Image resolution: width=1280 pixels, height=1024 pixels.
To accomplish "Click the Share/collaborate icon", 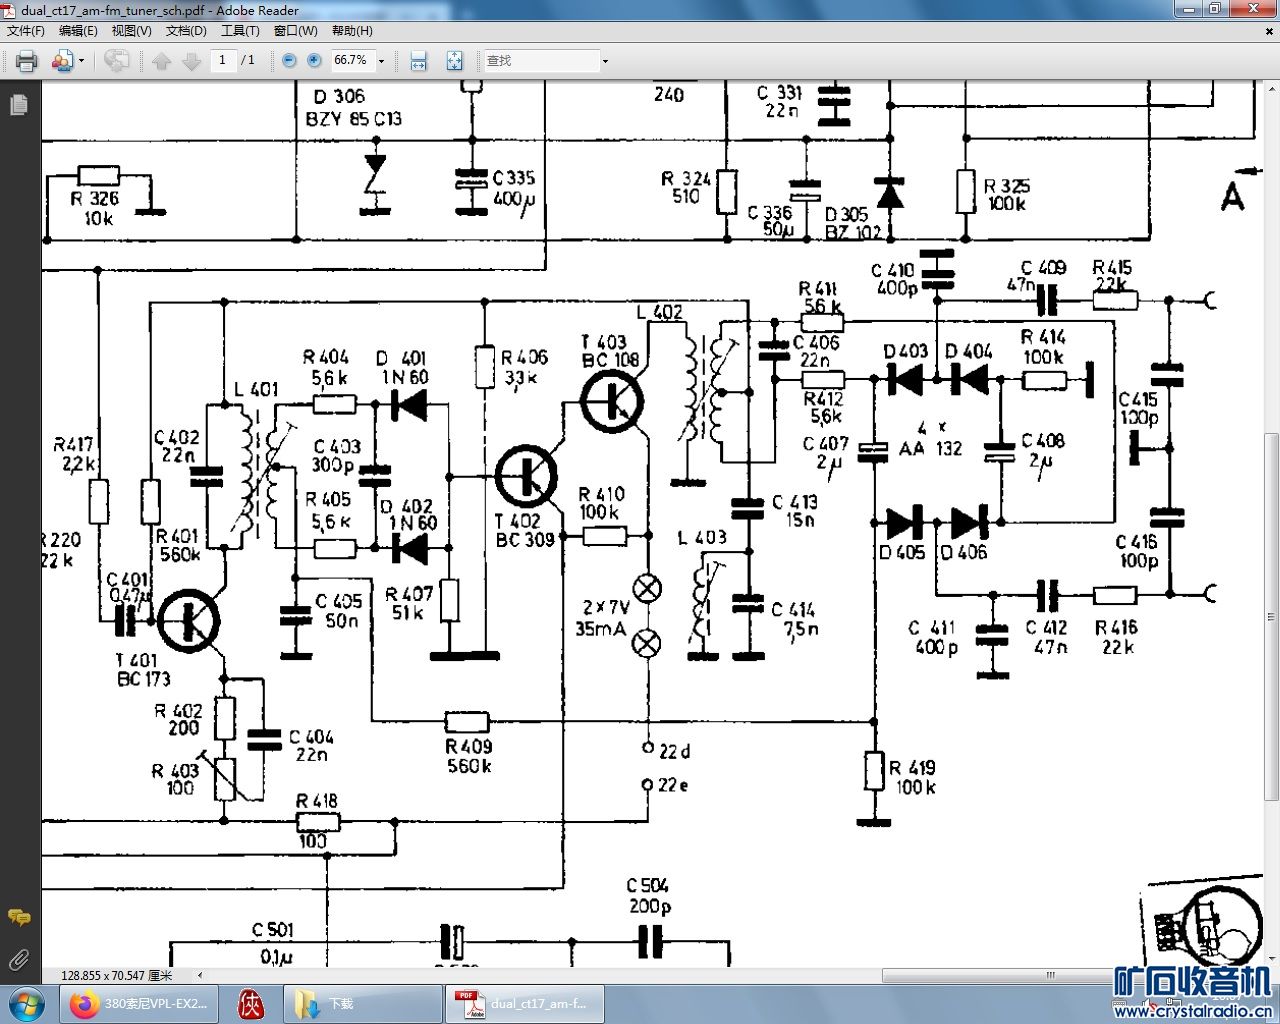I will click(61, 61).
